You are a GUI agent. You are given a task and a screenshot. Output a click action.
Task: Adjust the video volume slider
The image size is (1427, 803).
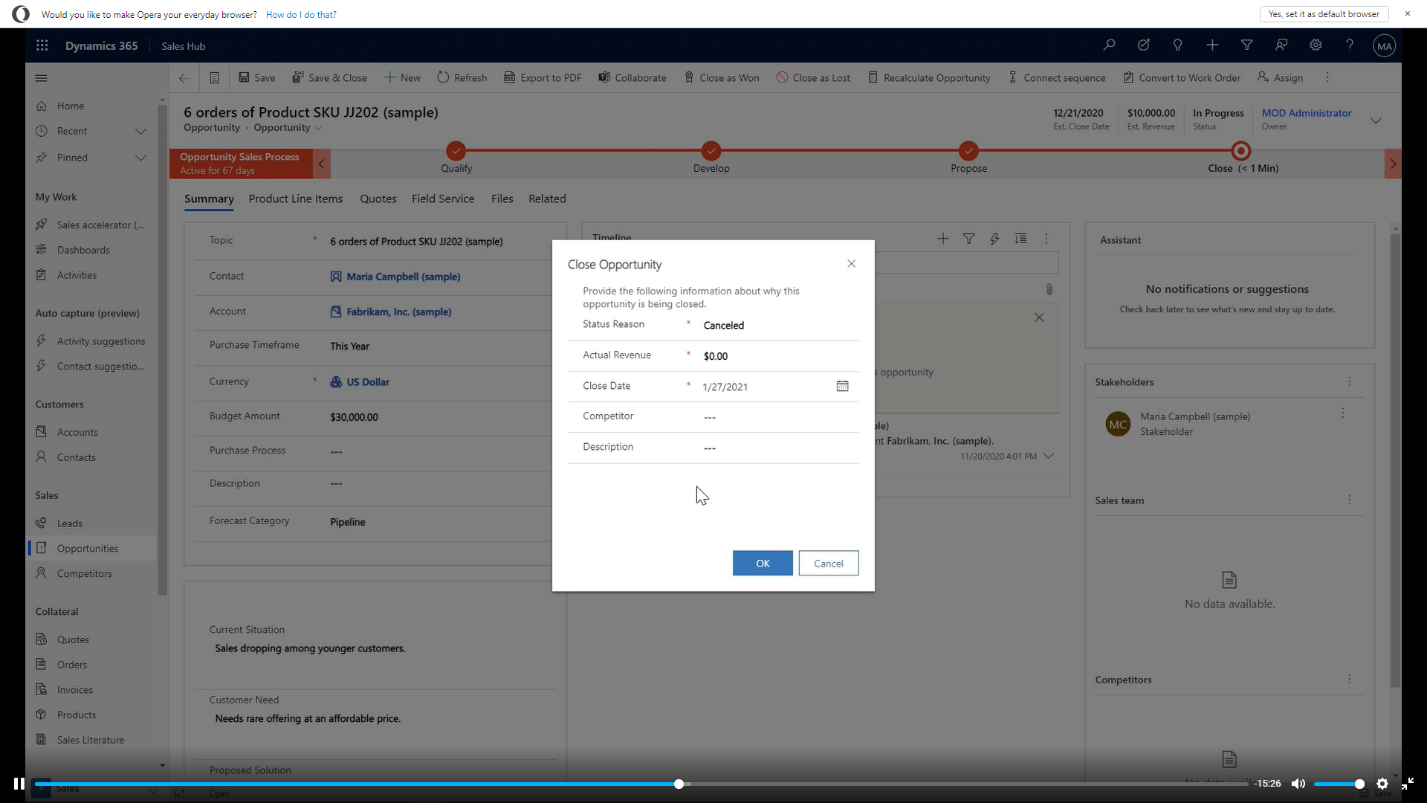[1338, 784]
